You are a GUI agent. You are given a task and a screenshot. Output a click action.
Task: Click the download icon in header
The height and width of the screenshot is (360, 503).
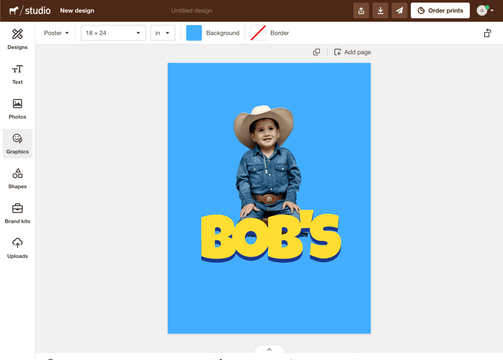coord(380,11)
